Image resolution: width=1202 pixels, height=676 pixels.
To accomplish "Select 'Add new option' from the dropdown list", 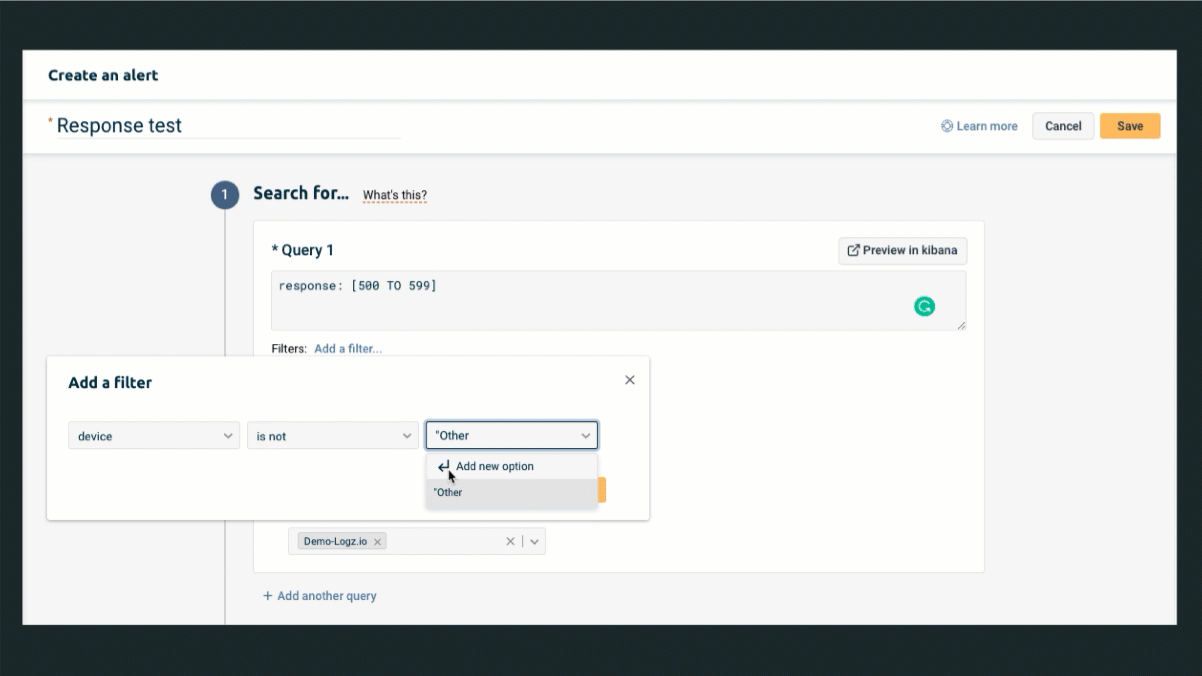I will coord(495,466).
